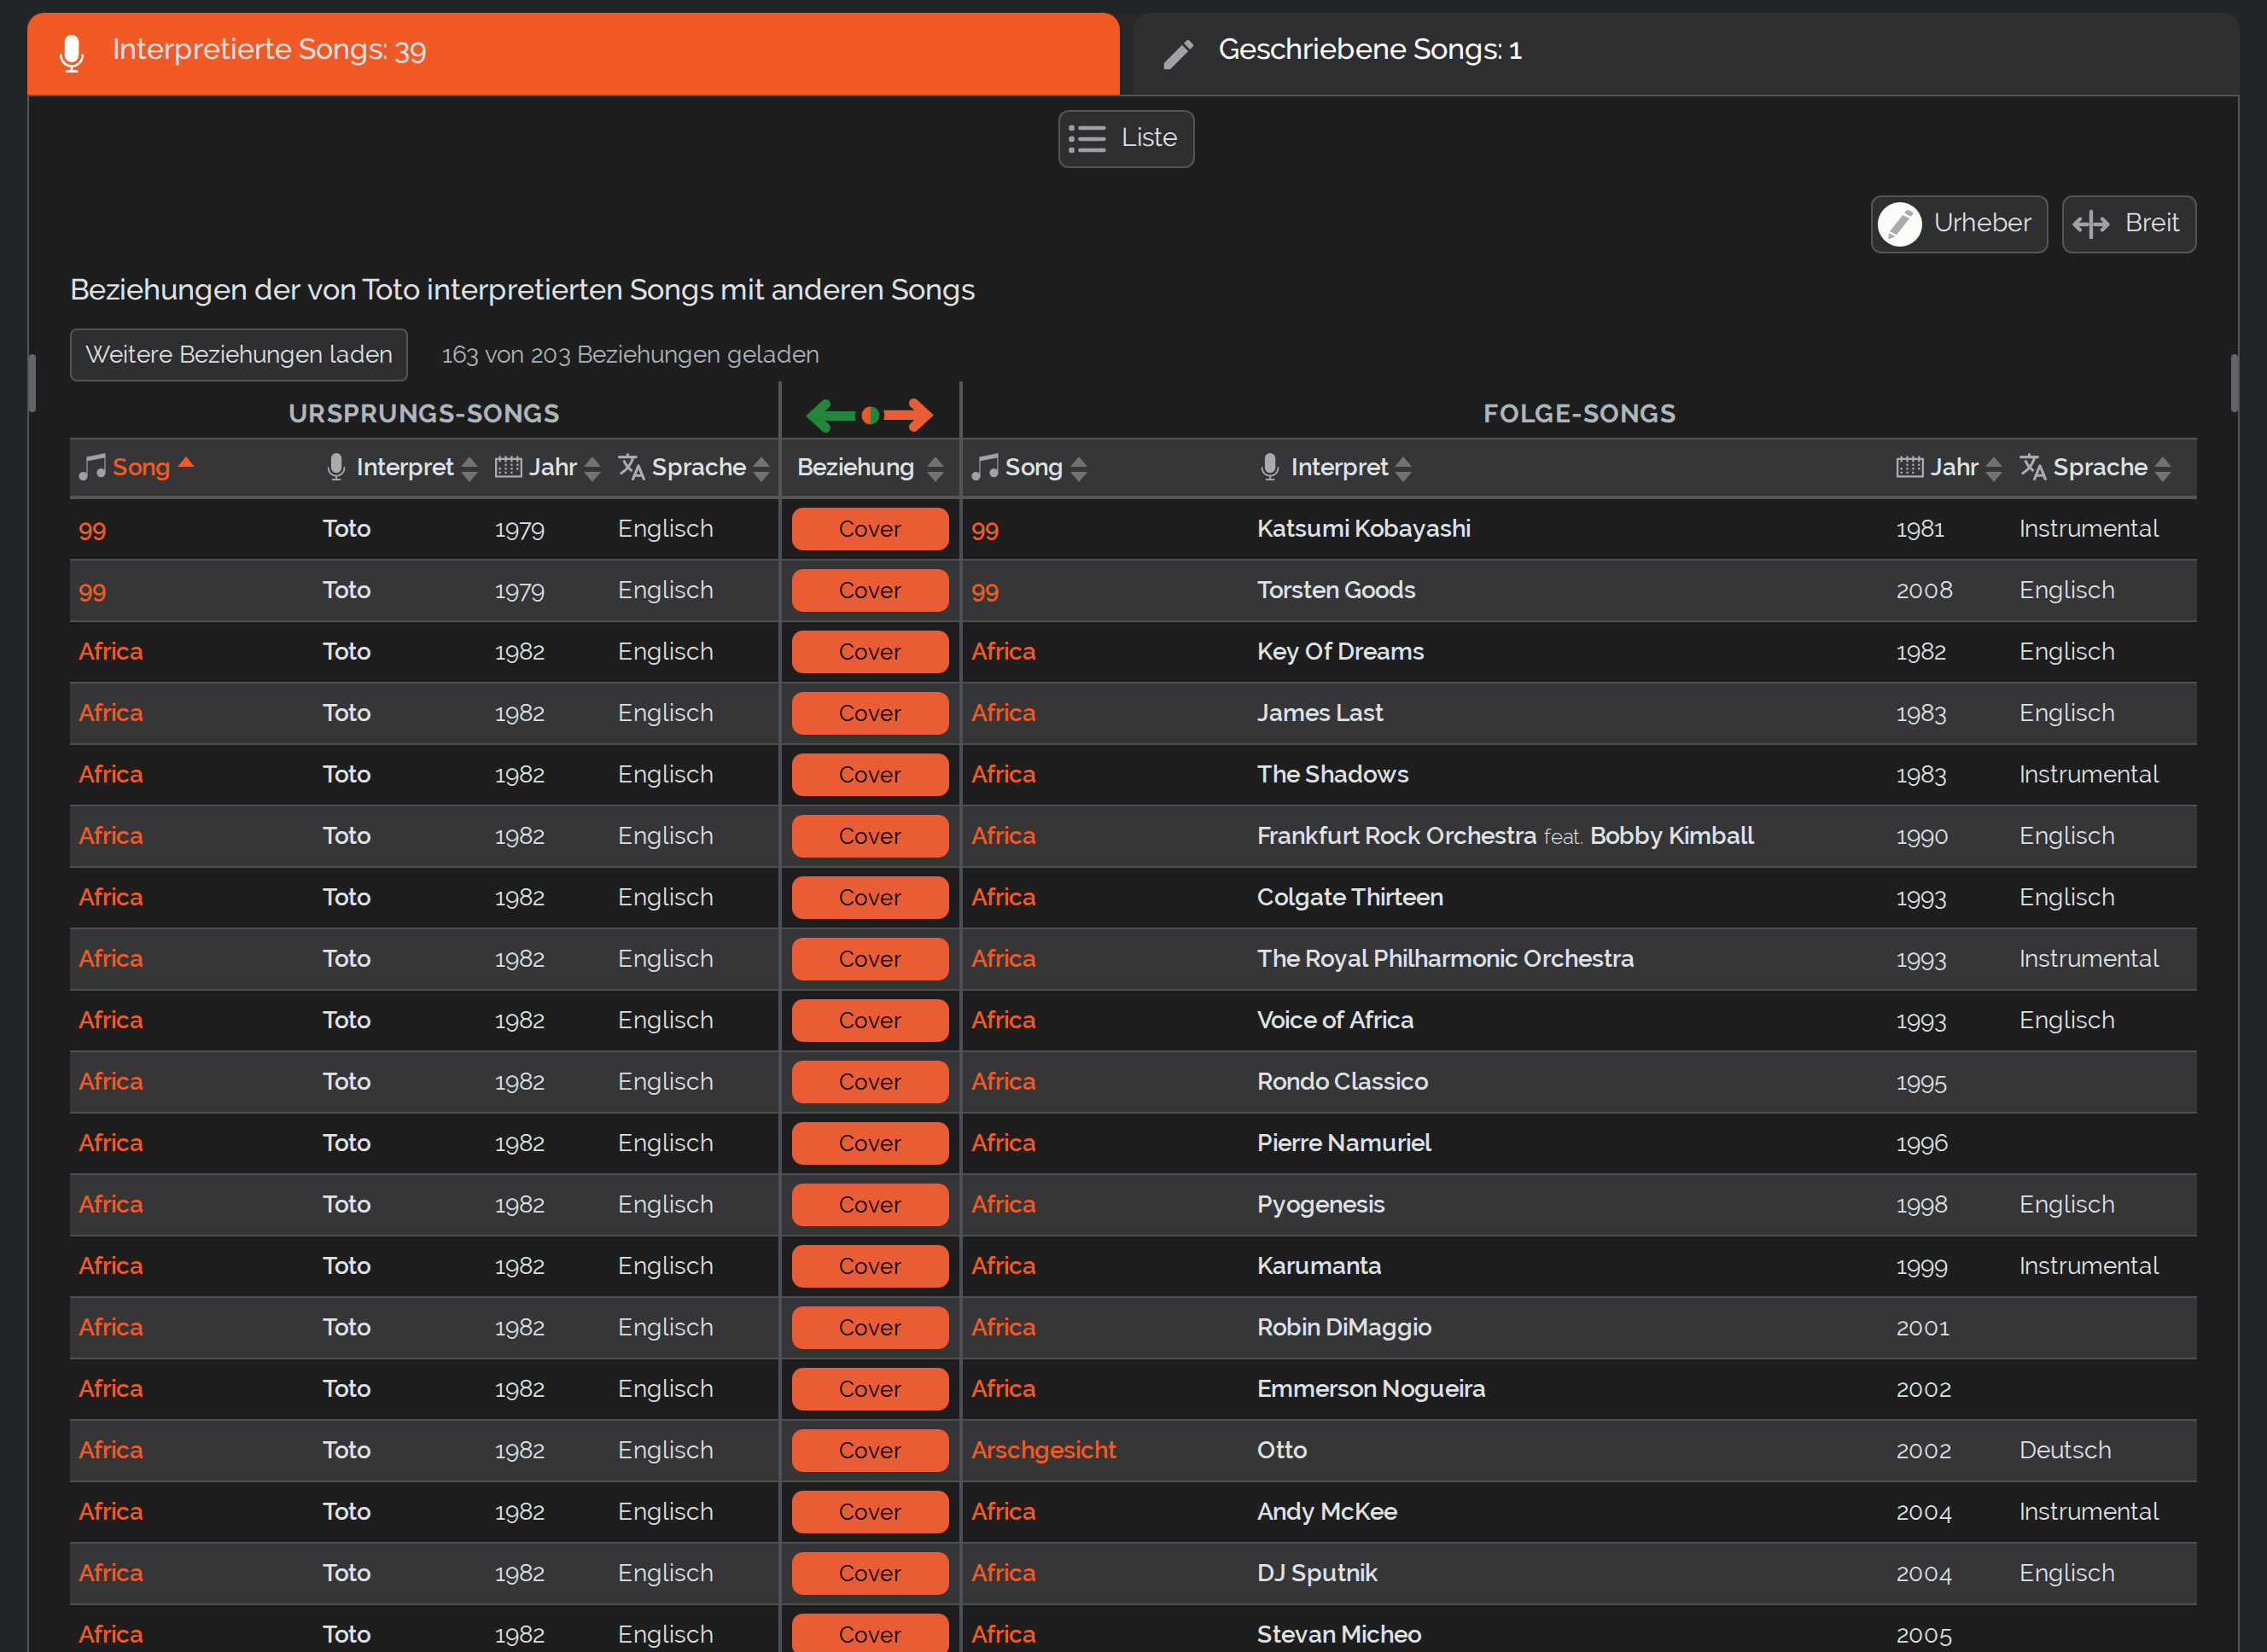Open the Andy McKee artist link
The width and height of the screenshot is (2267, 1652).
(x=1327, y=1512)
